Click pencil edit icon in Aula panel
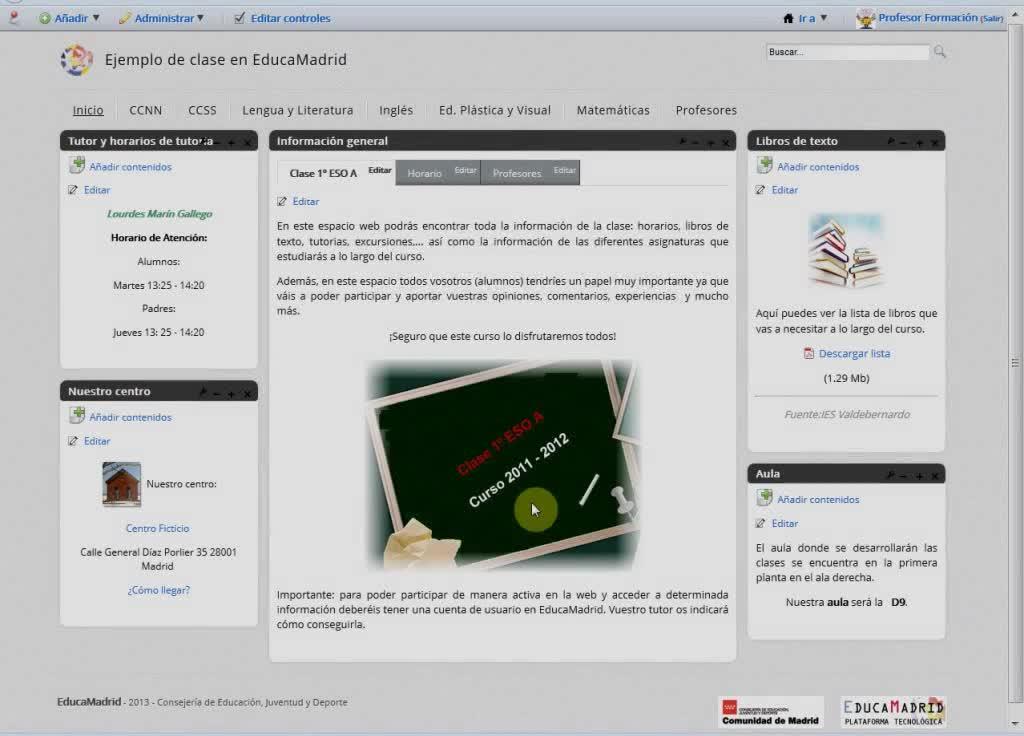1024x736 pixels. coord(760,523)
